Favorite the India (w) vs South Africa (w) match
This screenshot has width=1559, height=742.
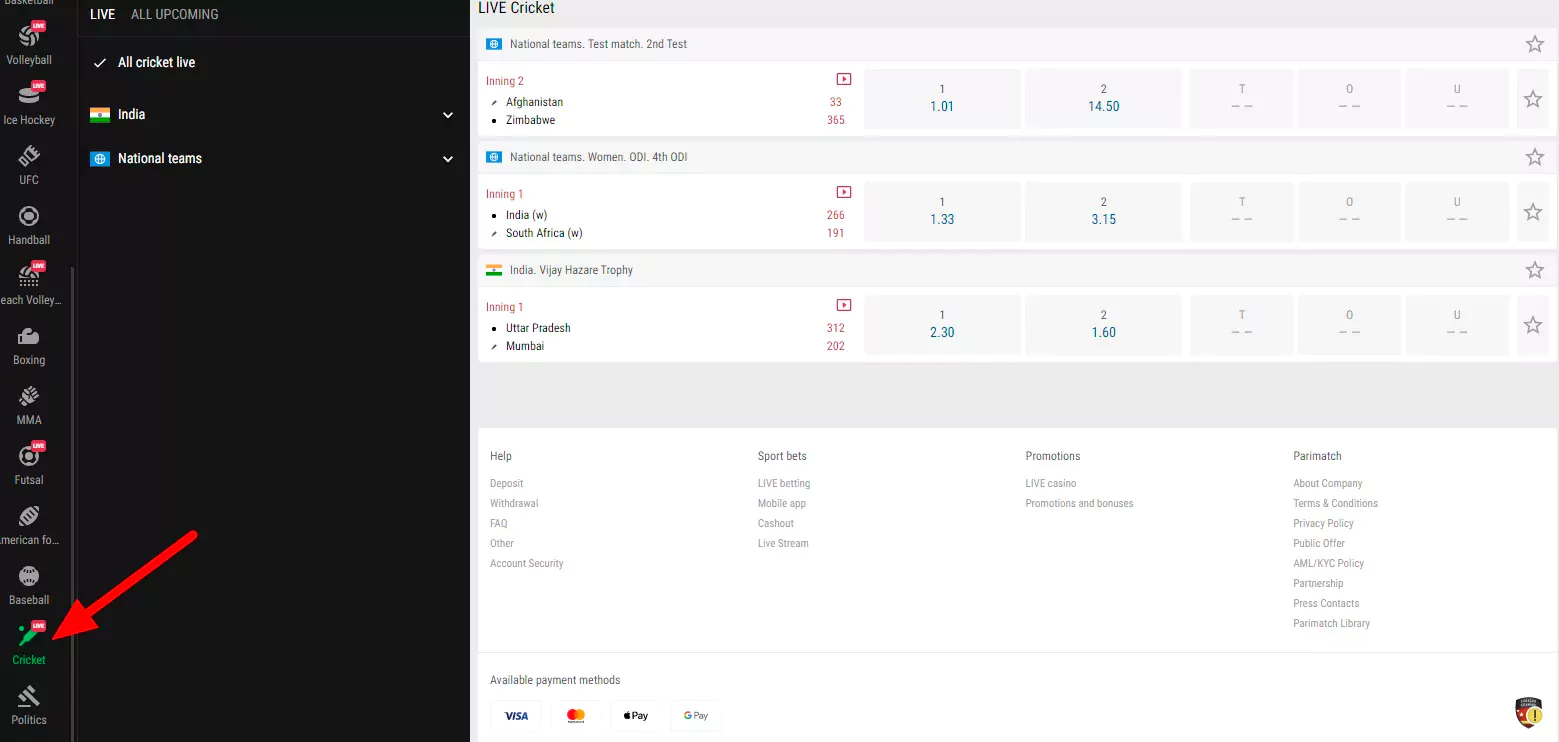[1532, 212]
